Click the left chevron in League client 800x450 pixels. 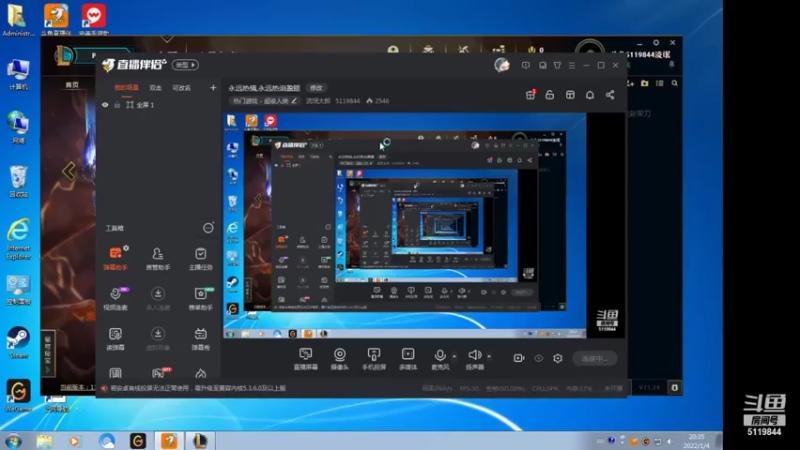click(x=69, y=171)
